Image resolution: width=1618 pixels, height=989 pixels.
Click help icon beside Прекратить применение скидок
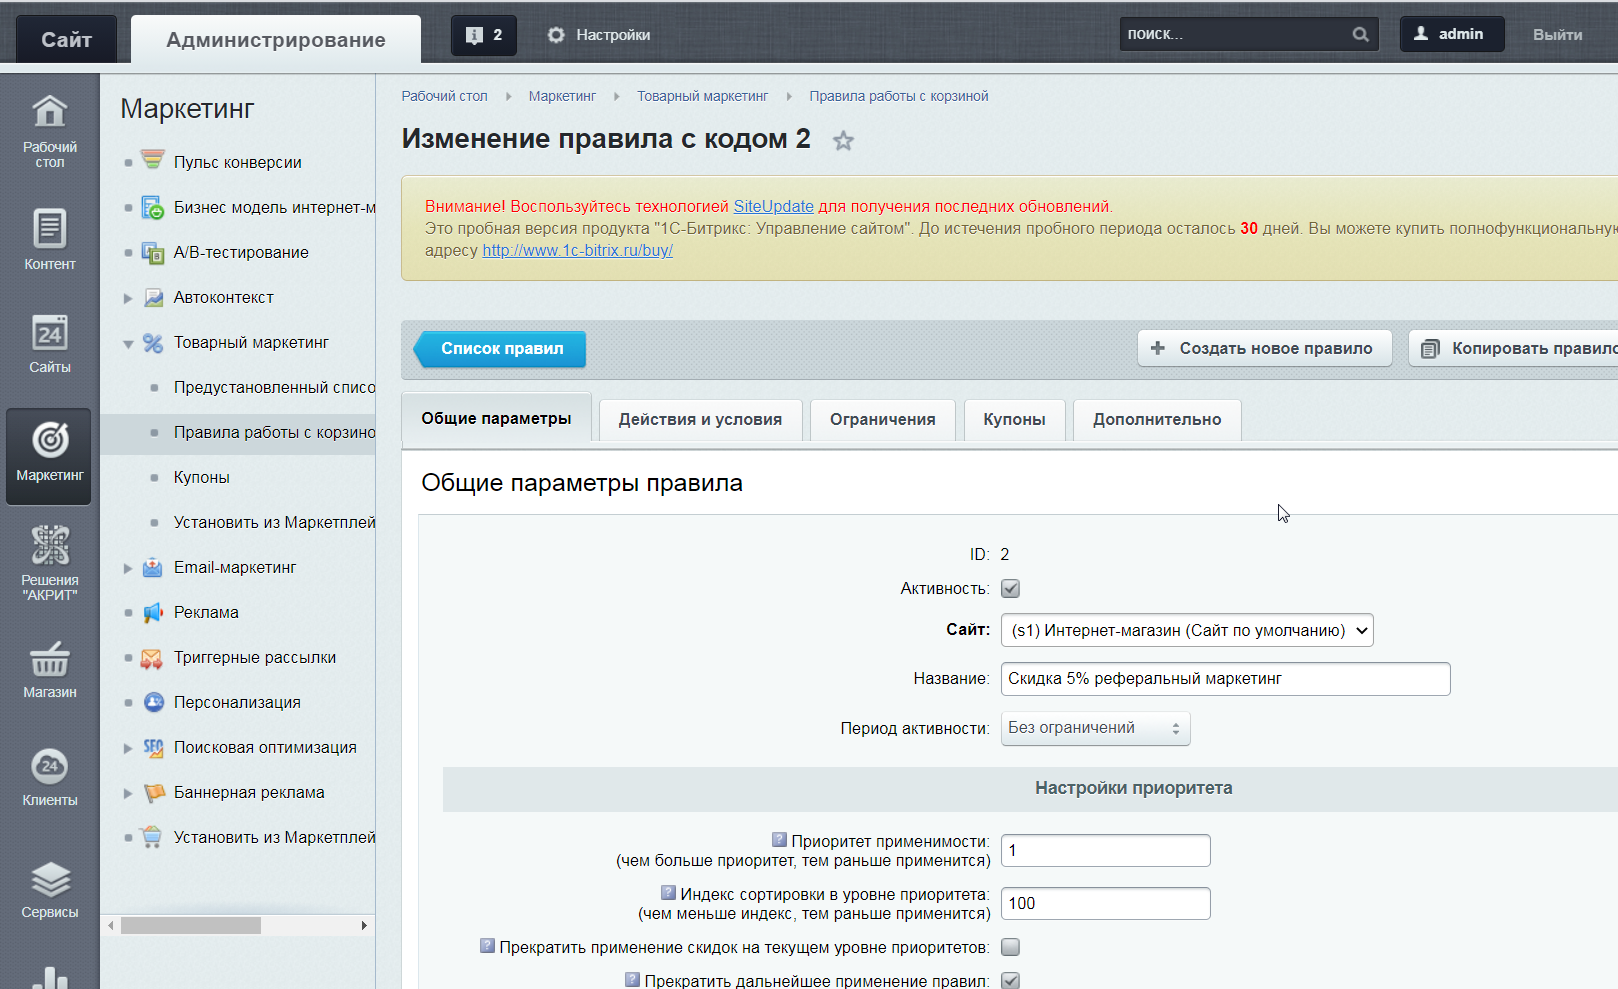tap(487, 946)
